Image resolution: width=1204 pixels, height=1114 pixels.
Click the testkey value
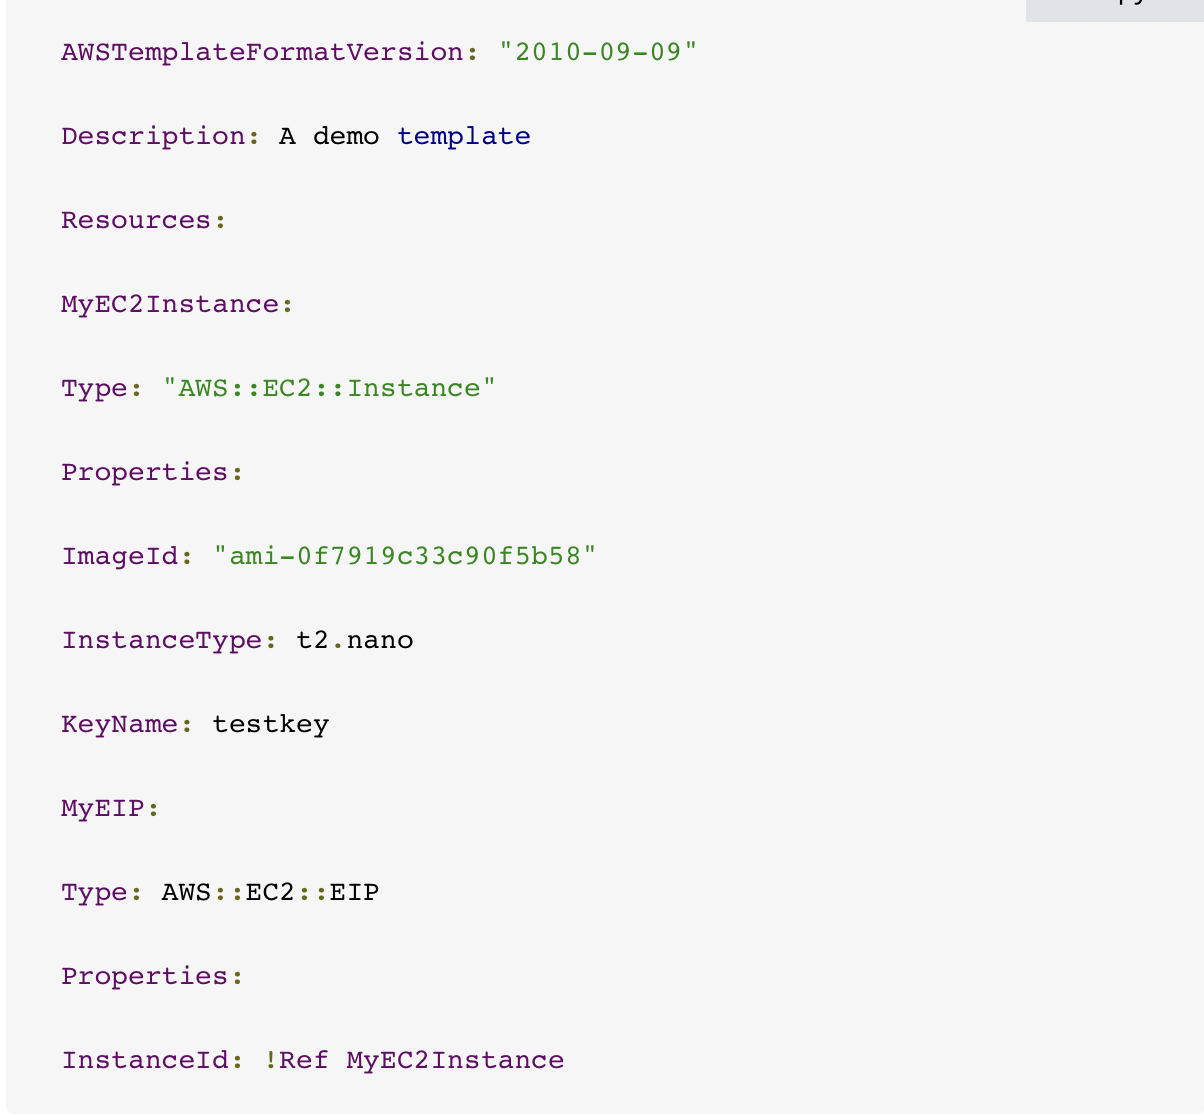click(271, 724)
